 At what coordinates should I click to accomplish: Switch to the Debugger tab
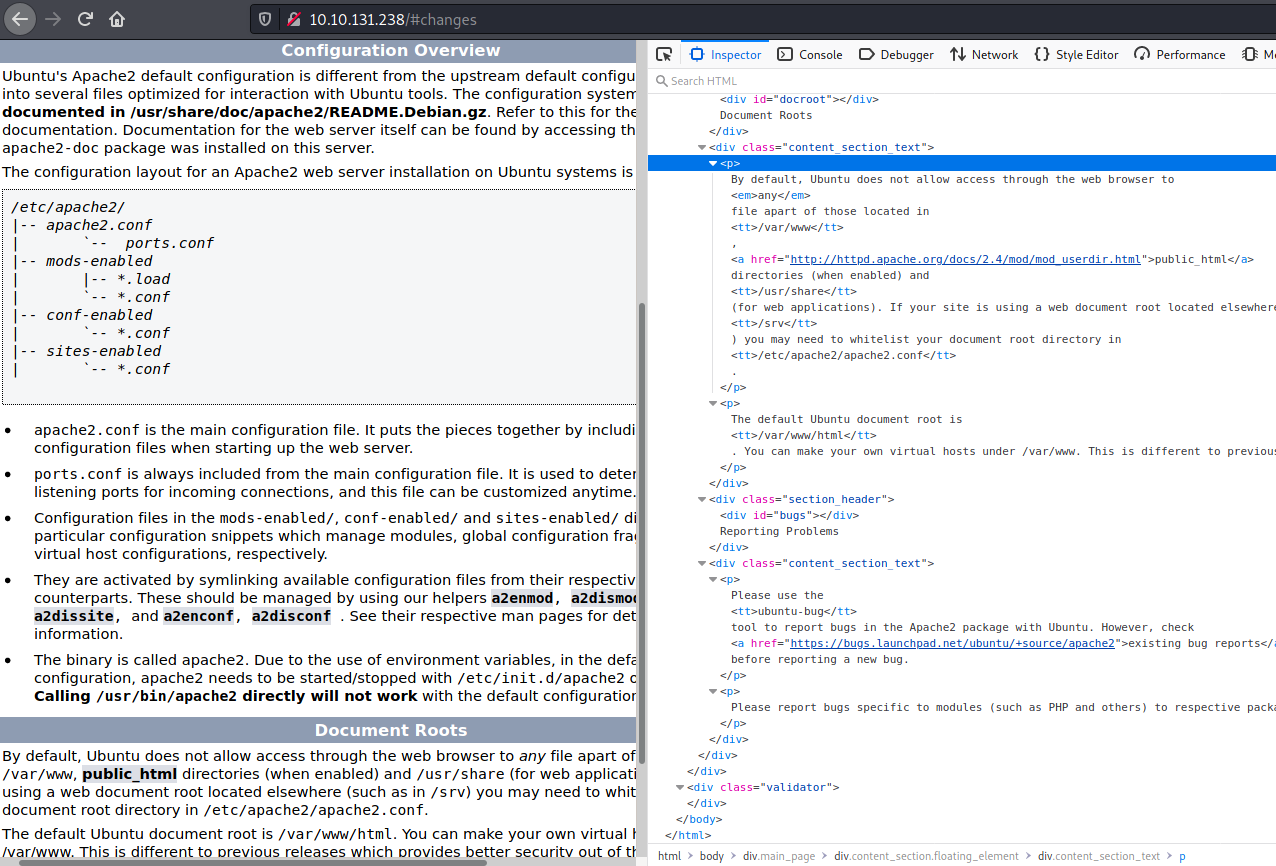896,54
